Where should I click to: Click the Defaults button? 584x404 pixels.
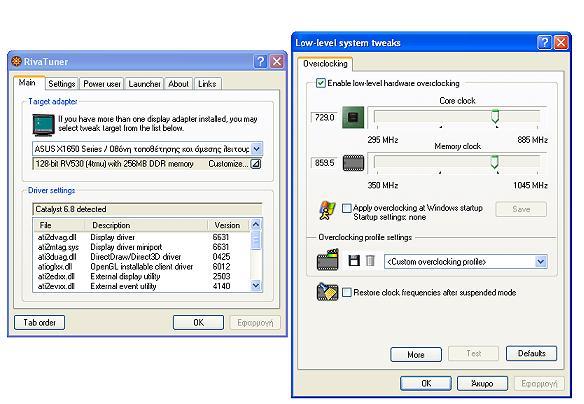[x=531, y=353]
